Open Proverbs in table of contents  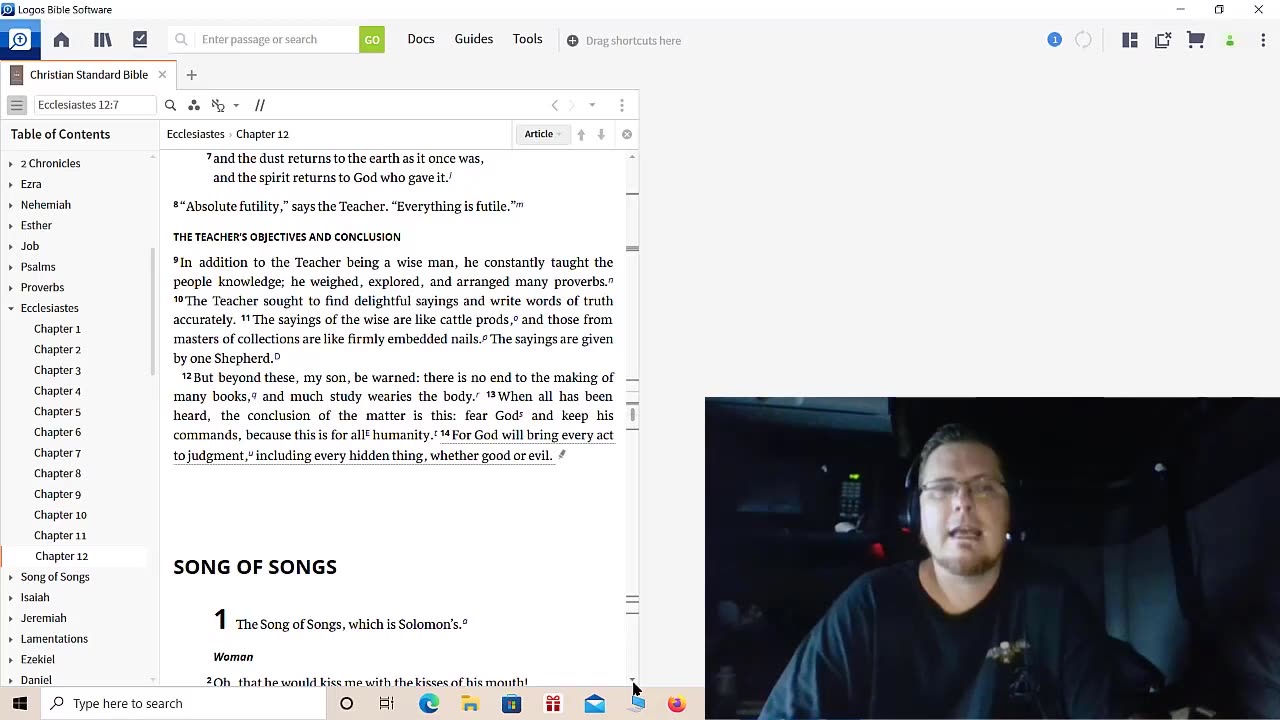42,287
